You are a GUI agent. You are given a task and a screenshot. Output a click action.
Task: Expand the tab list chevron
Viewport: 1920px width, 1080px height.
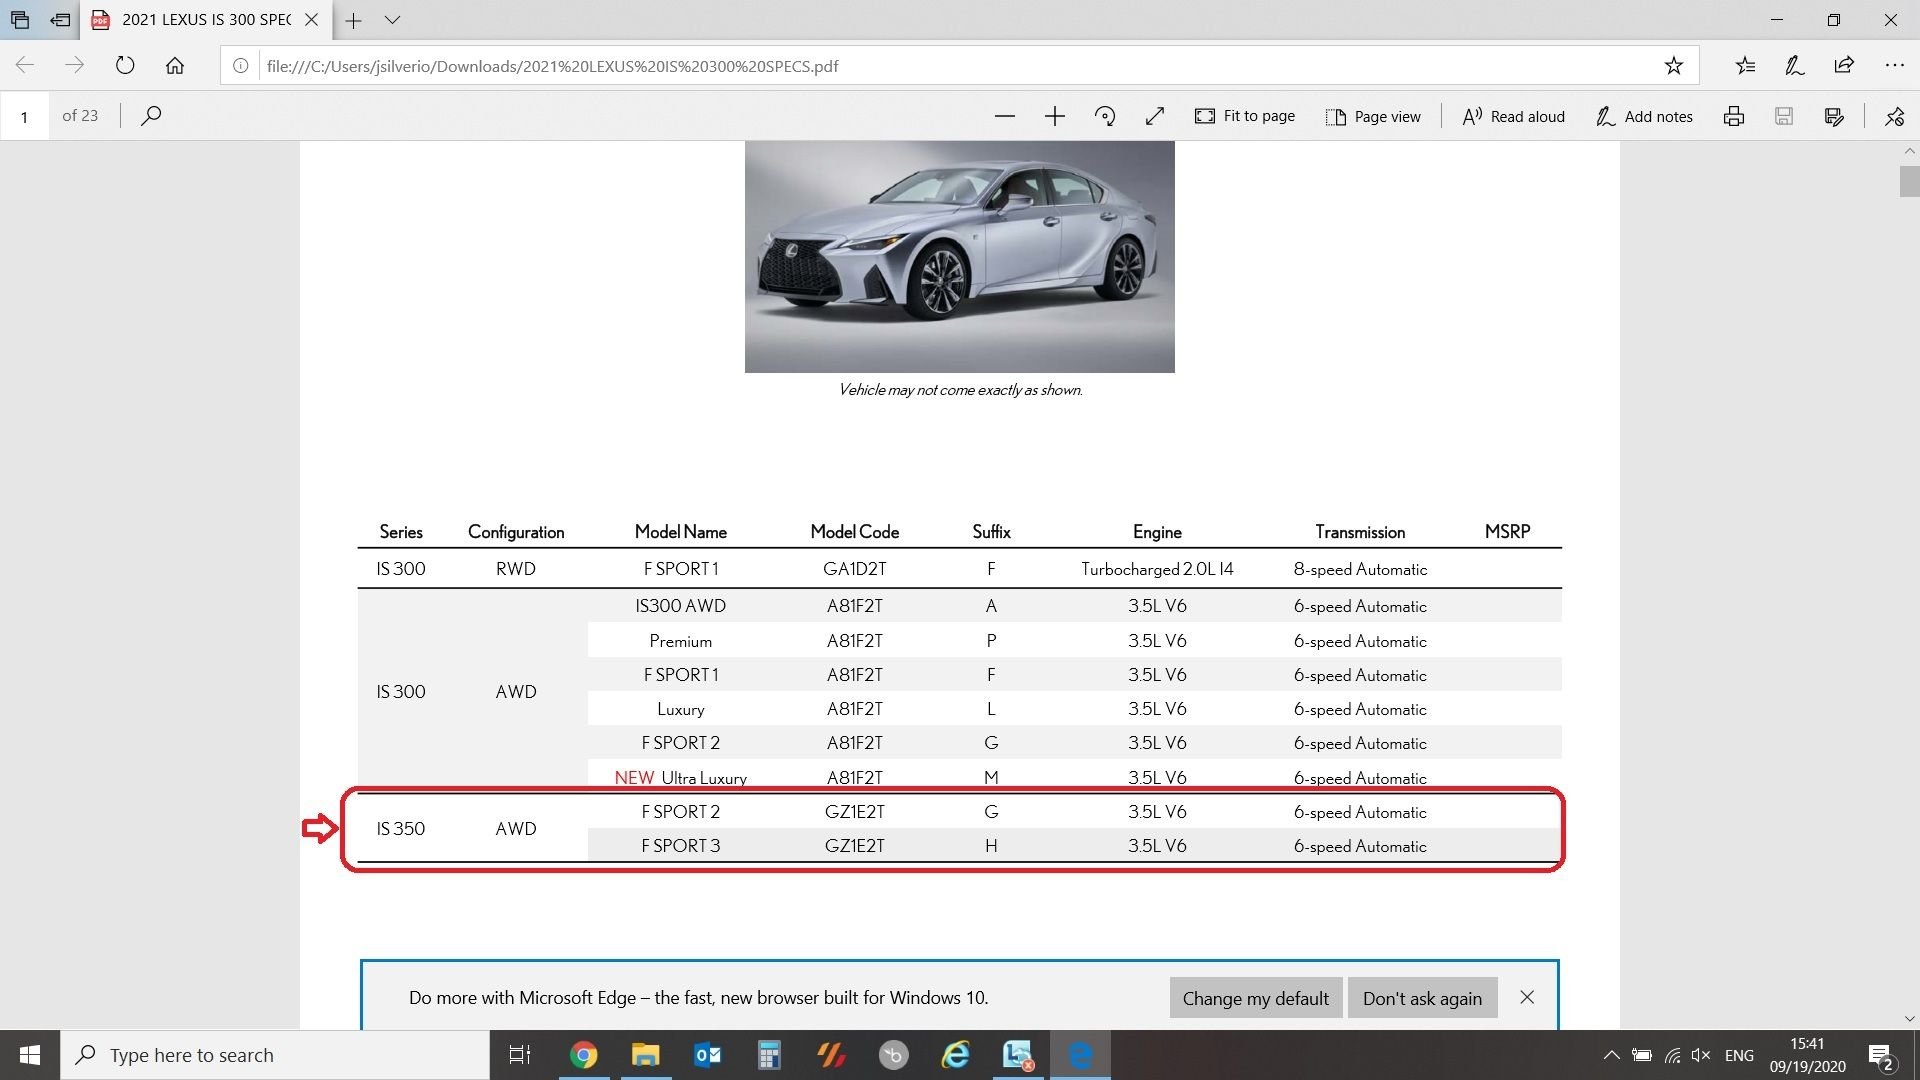coord(393,20)
